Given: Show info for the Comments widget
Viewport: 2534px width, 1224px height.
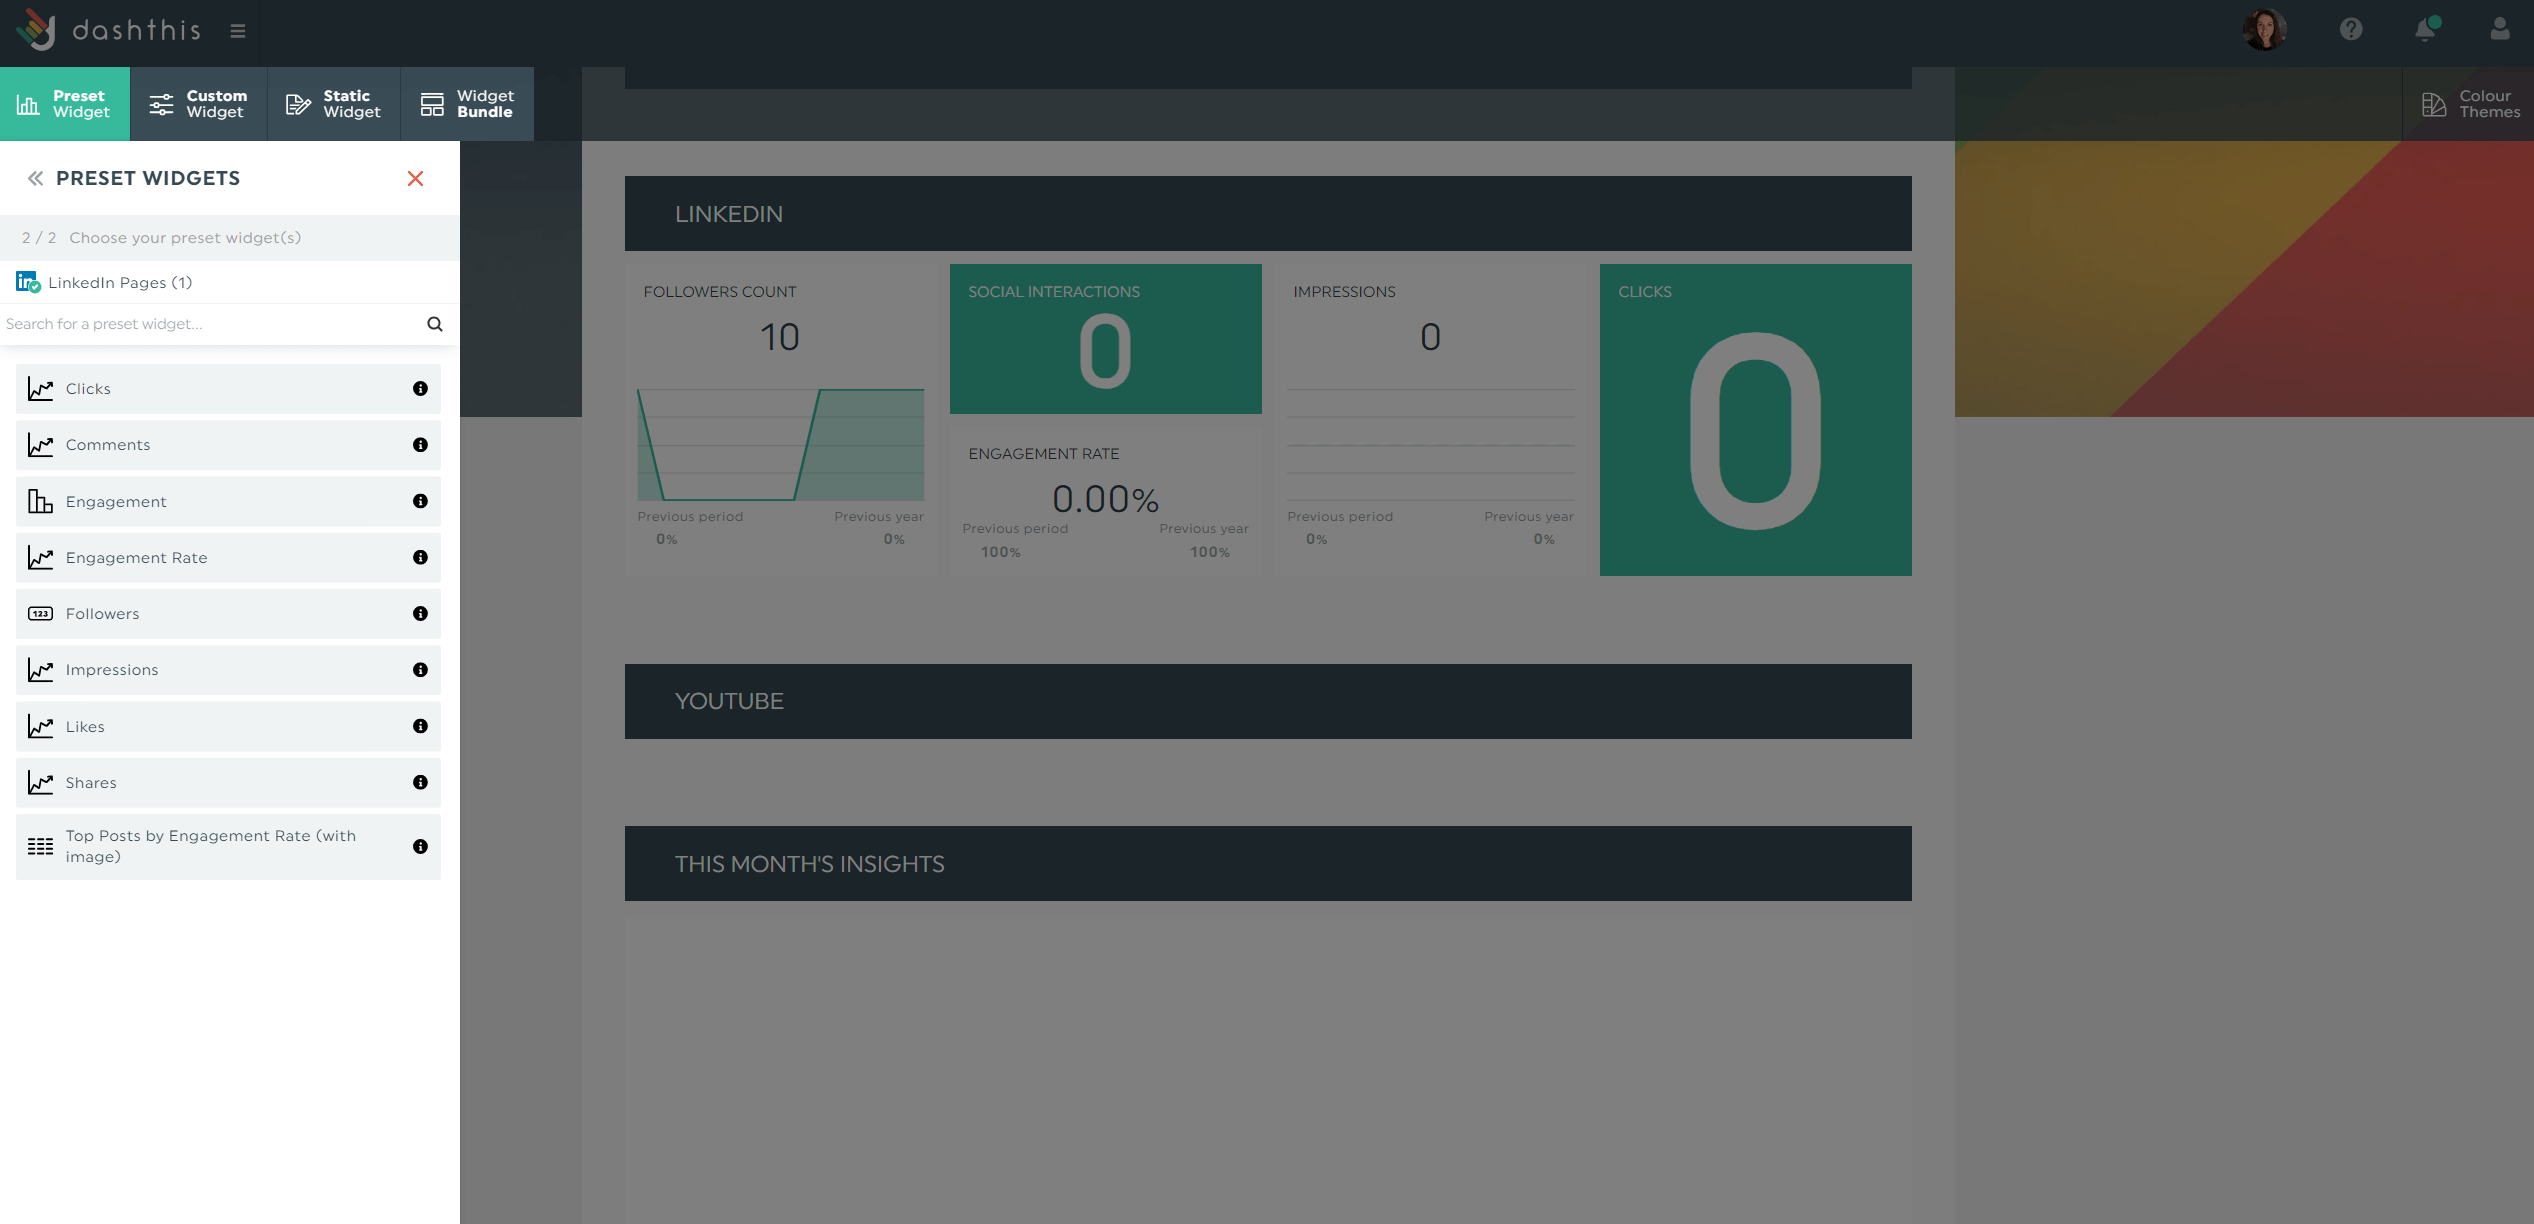Looking at the screenshot, I should 420,445.
